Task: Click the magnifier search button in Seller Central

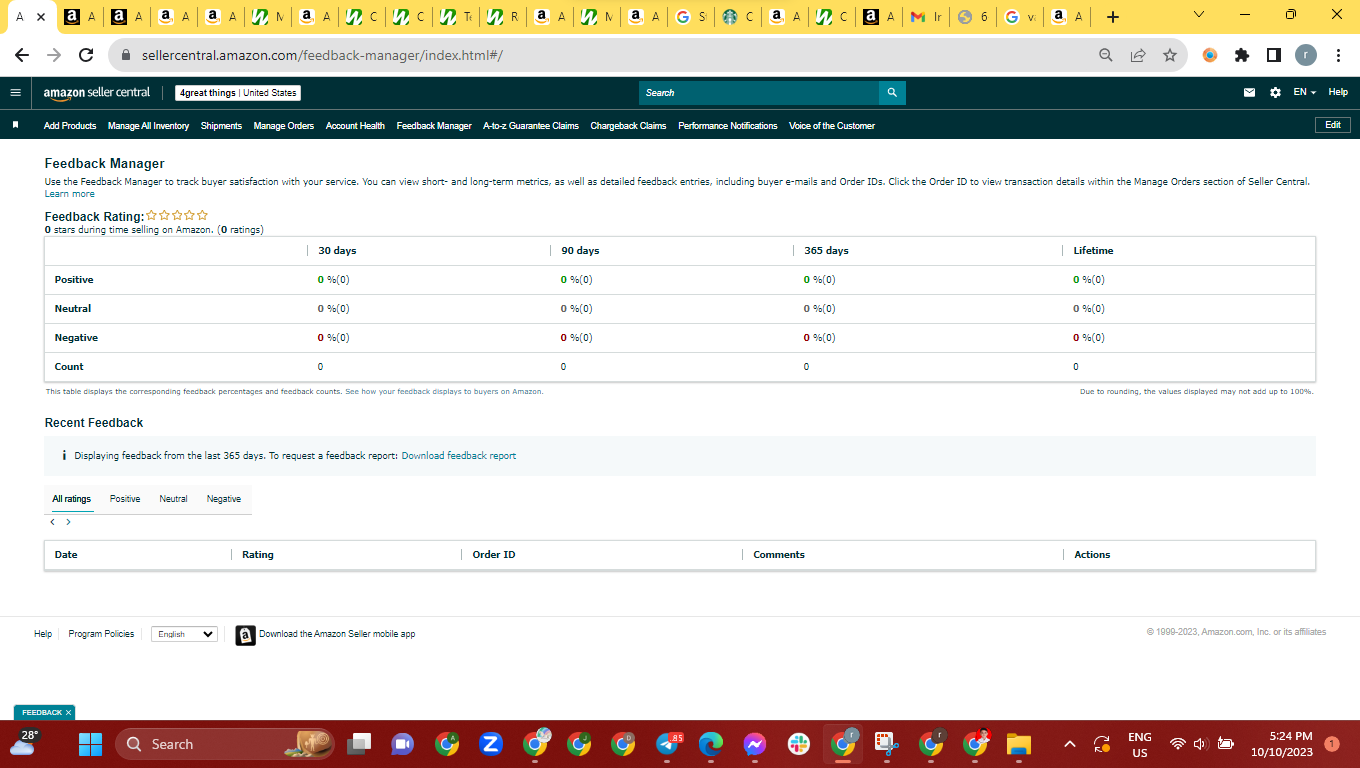Action: (x=892, y=93)
